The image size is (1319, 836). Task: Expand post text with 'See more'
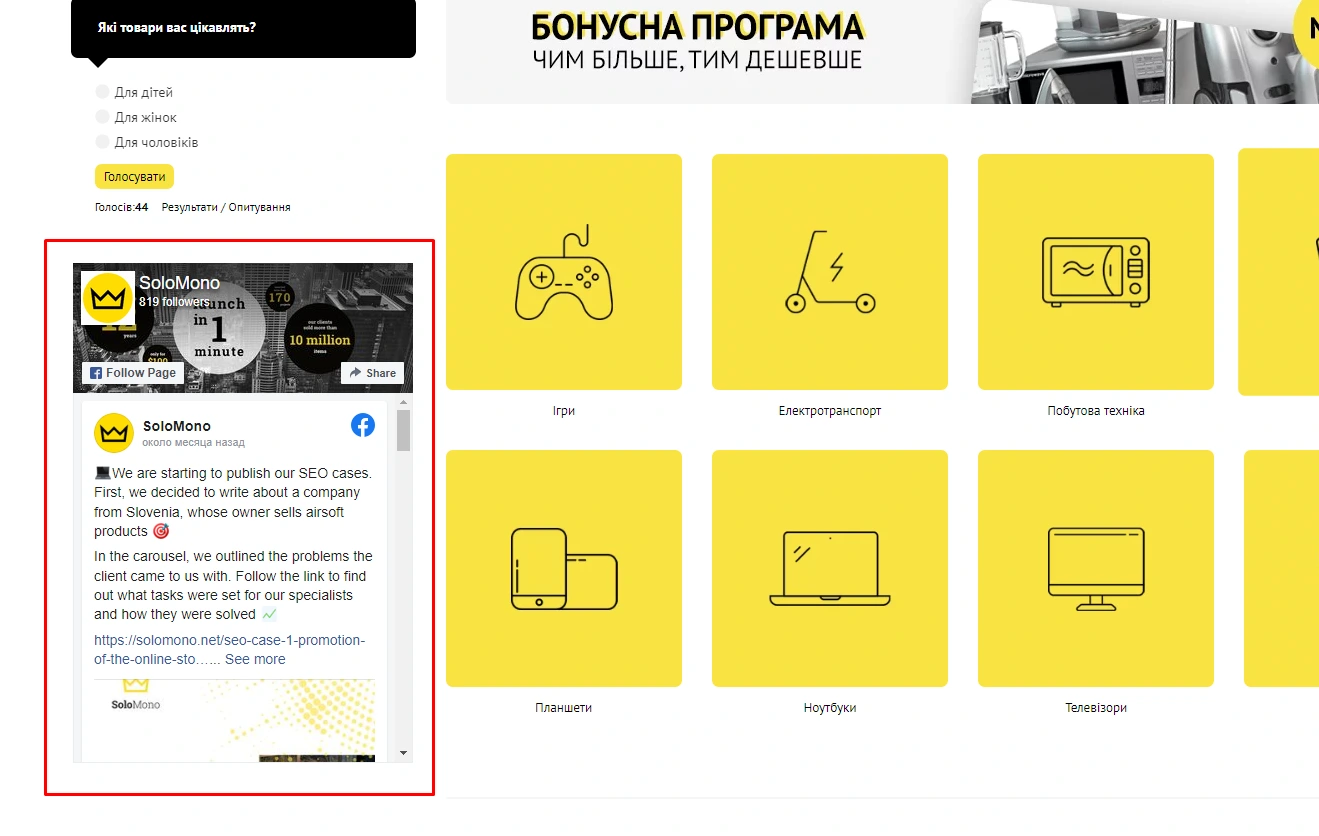(x=255, y=659)
